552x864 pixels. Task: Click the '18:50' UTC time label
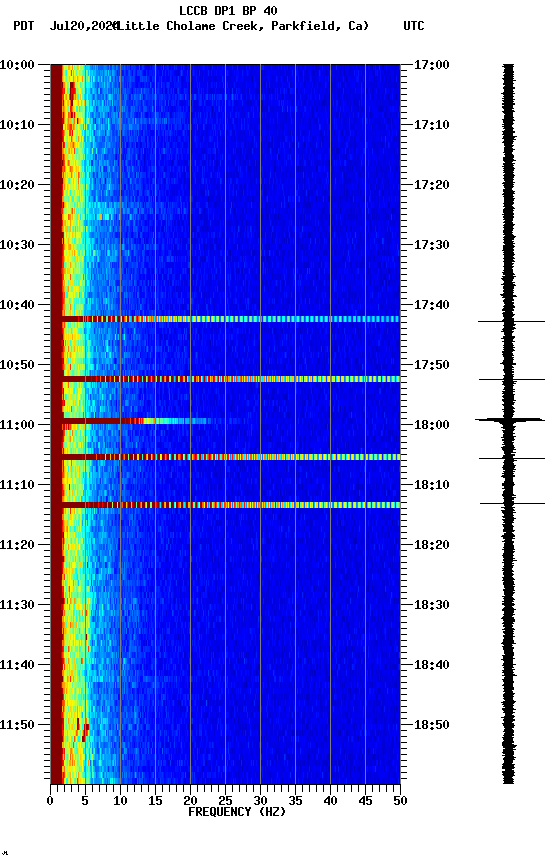pos(432,725)
